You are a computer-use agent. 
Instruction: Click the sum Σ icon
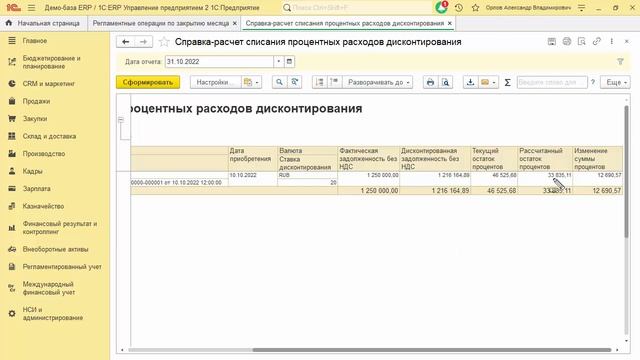click(x=507, y=82)
